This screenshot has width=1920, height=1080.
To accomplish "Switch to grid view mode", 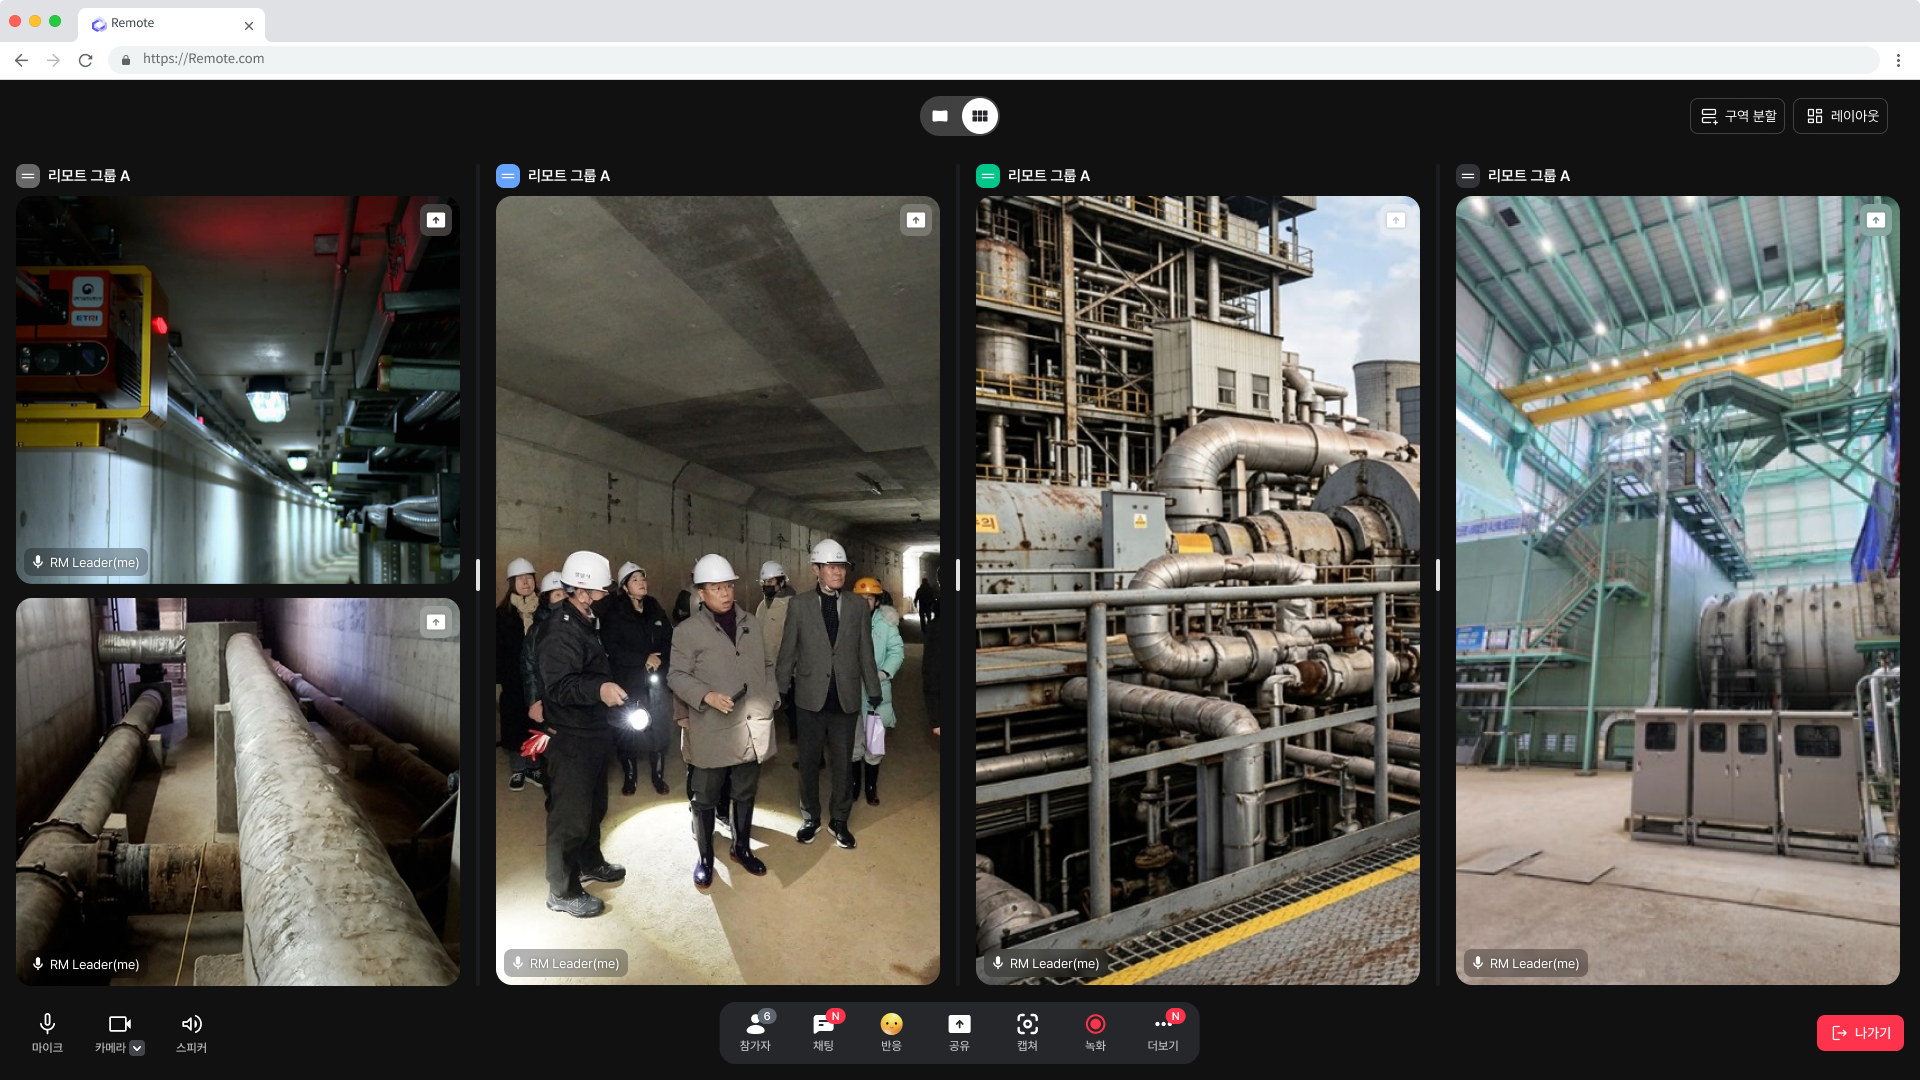I will tap(980, 116).
